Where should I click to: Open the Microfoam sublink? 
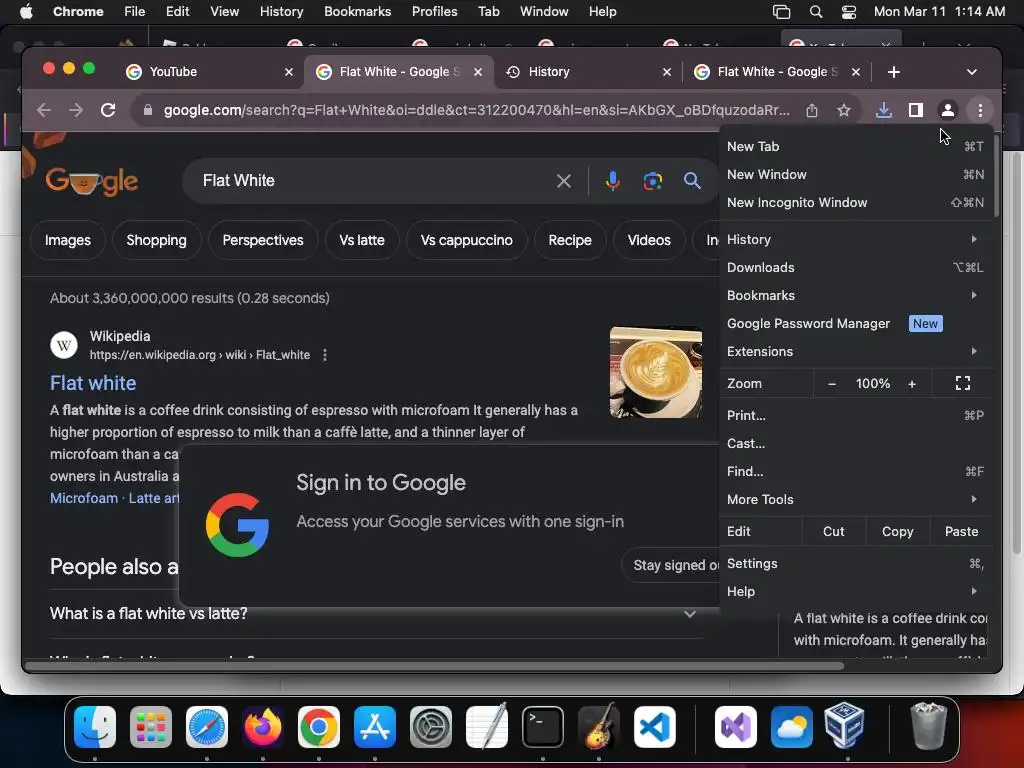[x=84, y=498]
